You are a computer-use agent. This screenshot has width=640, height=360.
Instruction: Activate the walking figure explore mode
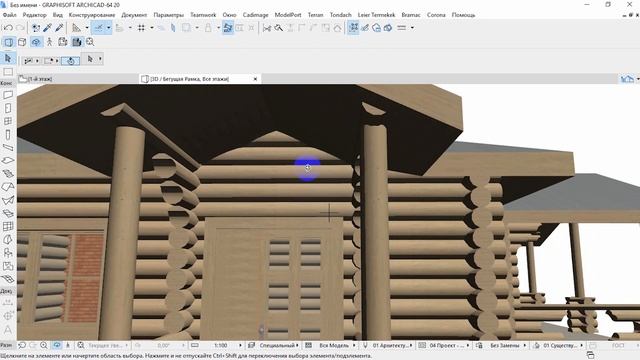pyautogui.click(x=49, y=42)
